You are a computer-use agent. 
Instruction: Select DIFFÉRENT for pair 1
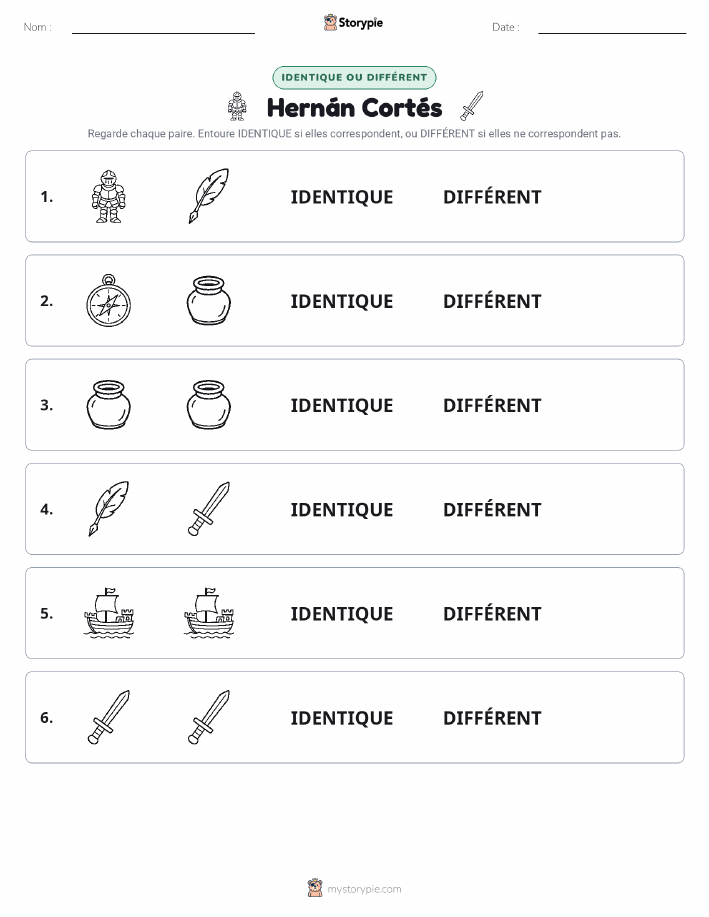[x=492, y=197]
